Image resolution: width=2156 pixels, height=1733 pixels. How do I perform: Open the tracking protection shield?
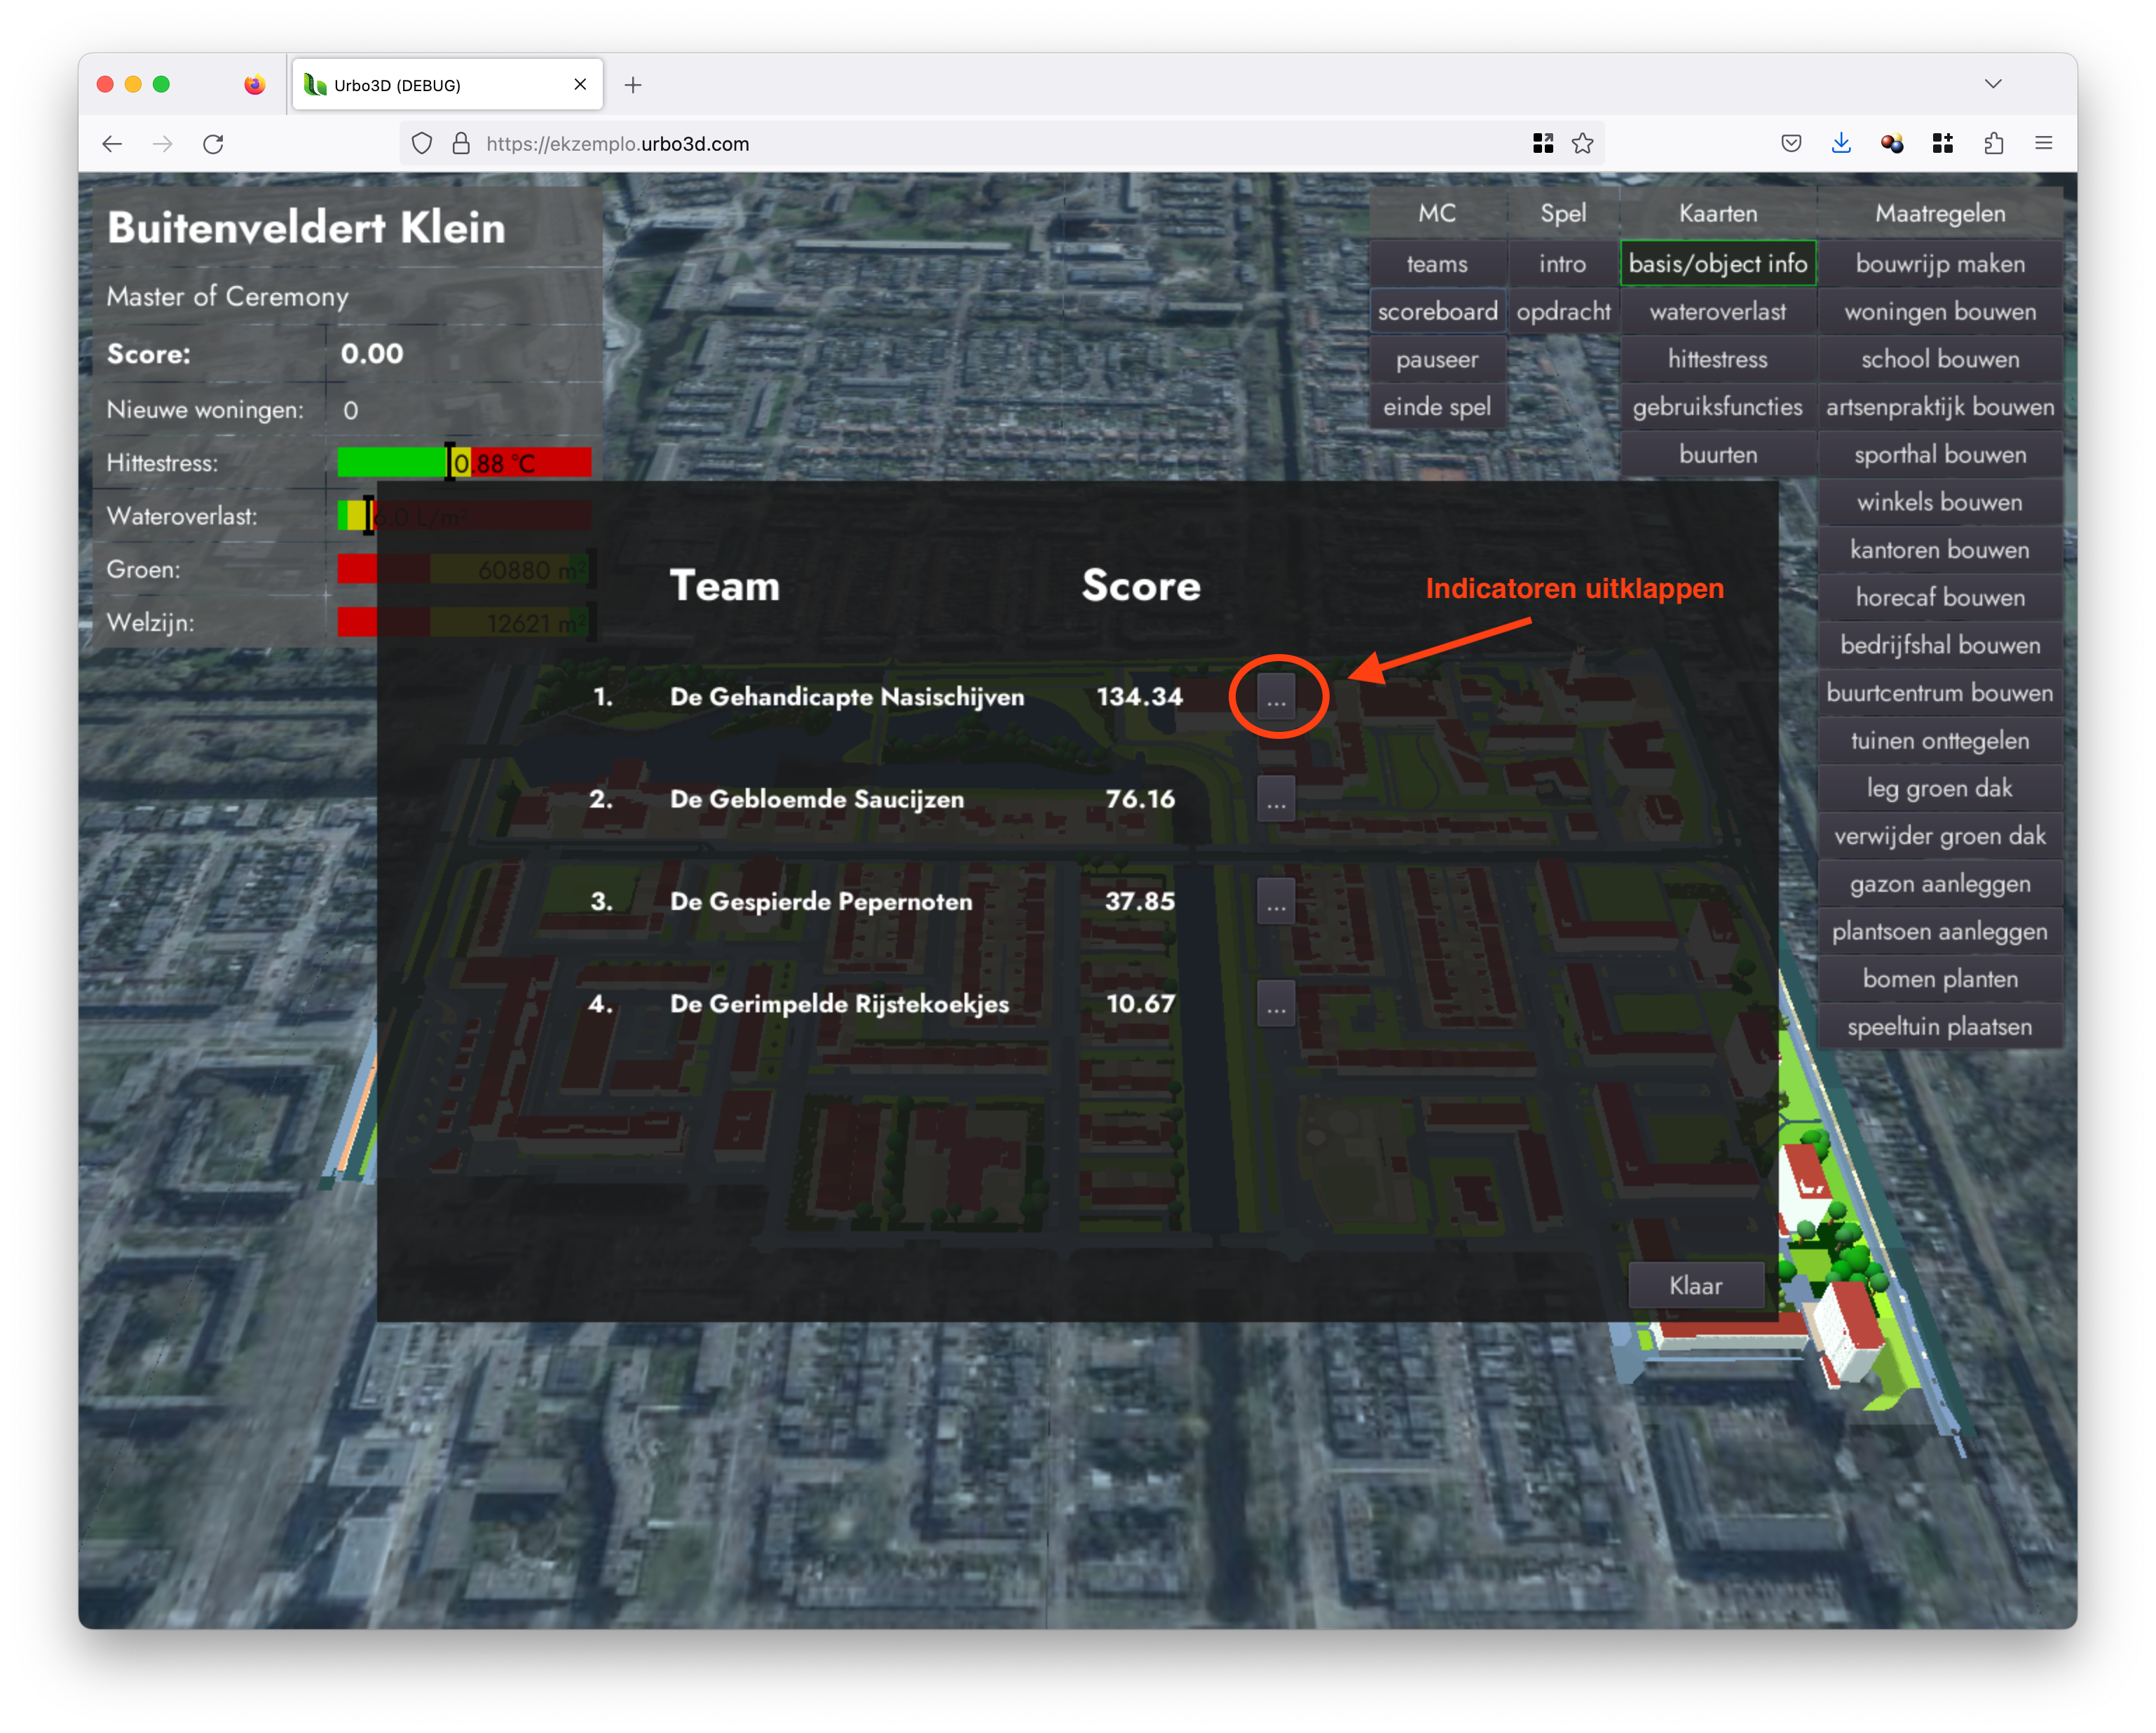tap(422, 144)
